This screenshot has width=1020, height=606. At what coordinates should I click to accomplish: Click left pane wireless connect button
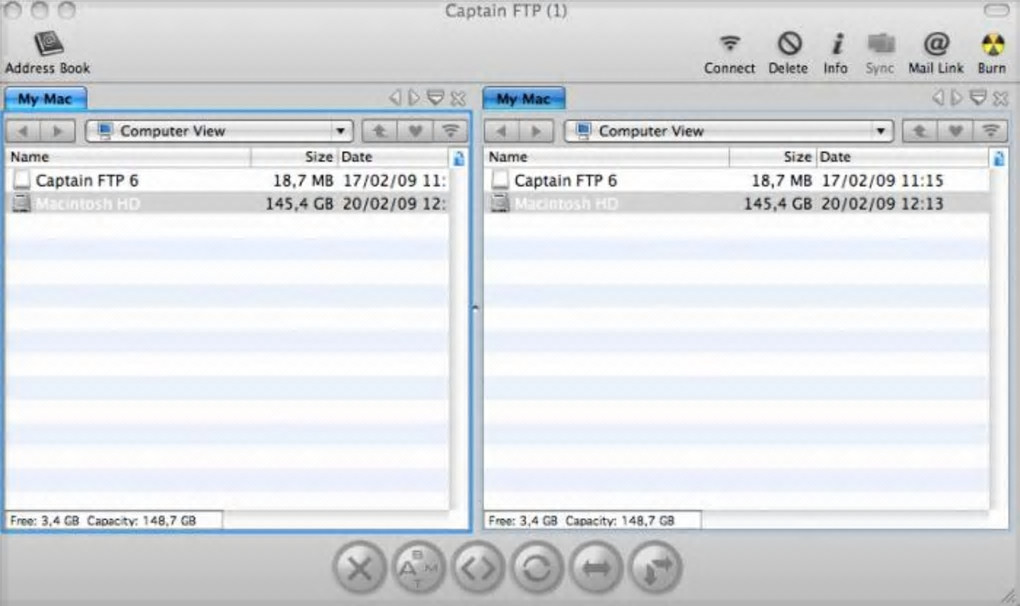click(x=450, y=131)
